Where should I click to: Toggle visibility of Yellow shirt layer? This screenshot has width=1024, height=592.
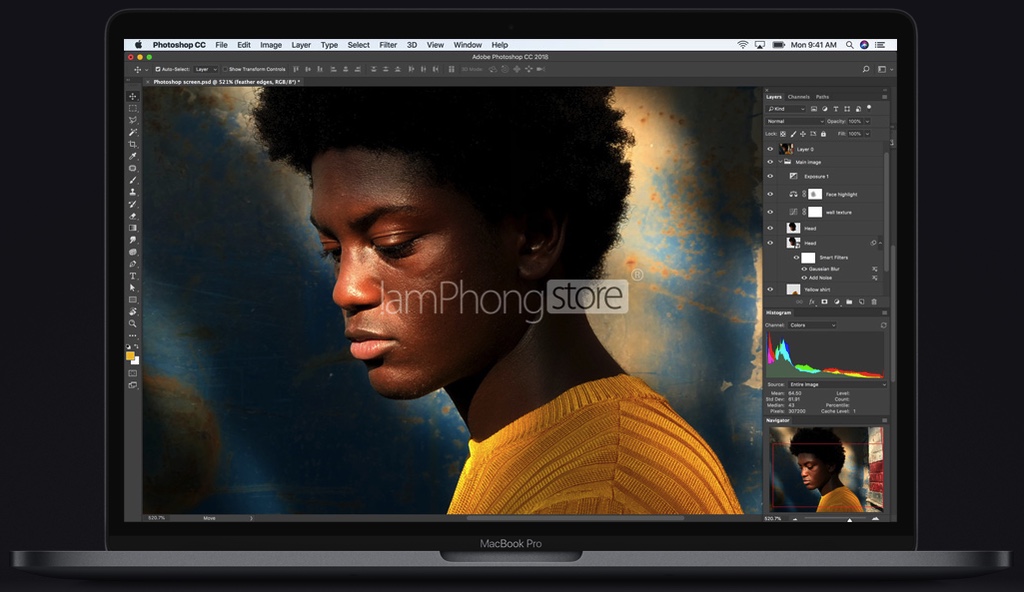tap(770, 289)
